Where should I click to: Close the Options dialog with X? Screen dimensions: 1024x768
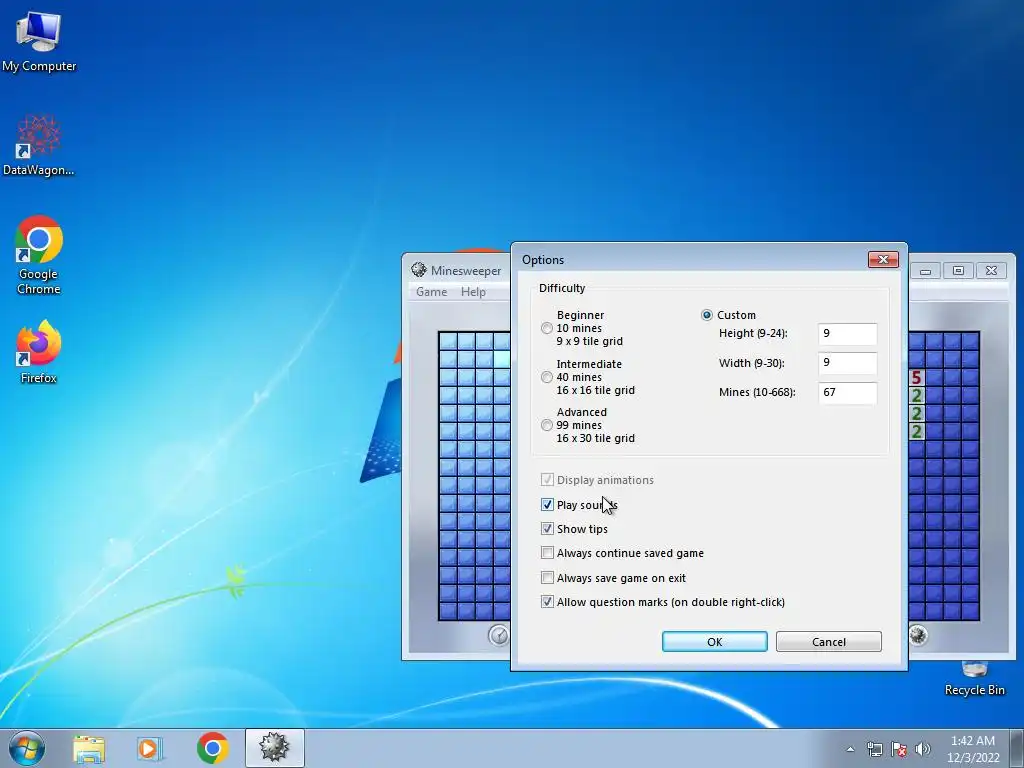(x=883, y=259)
